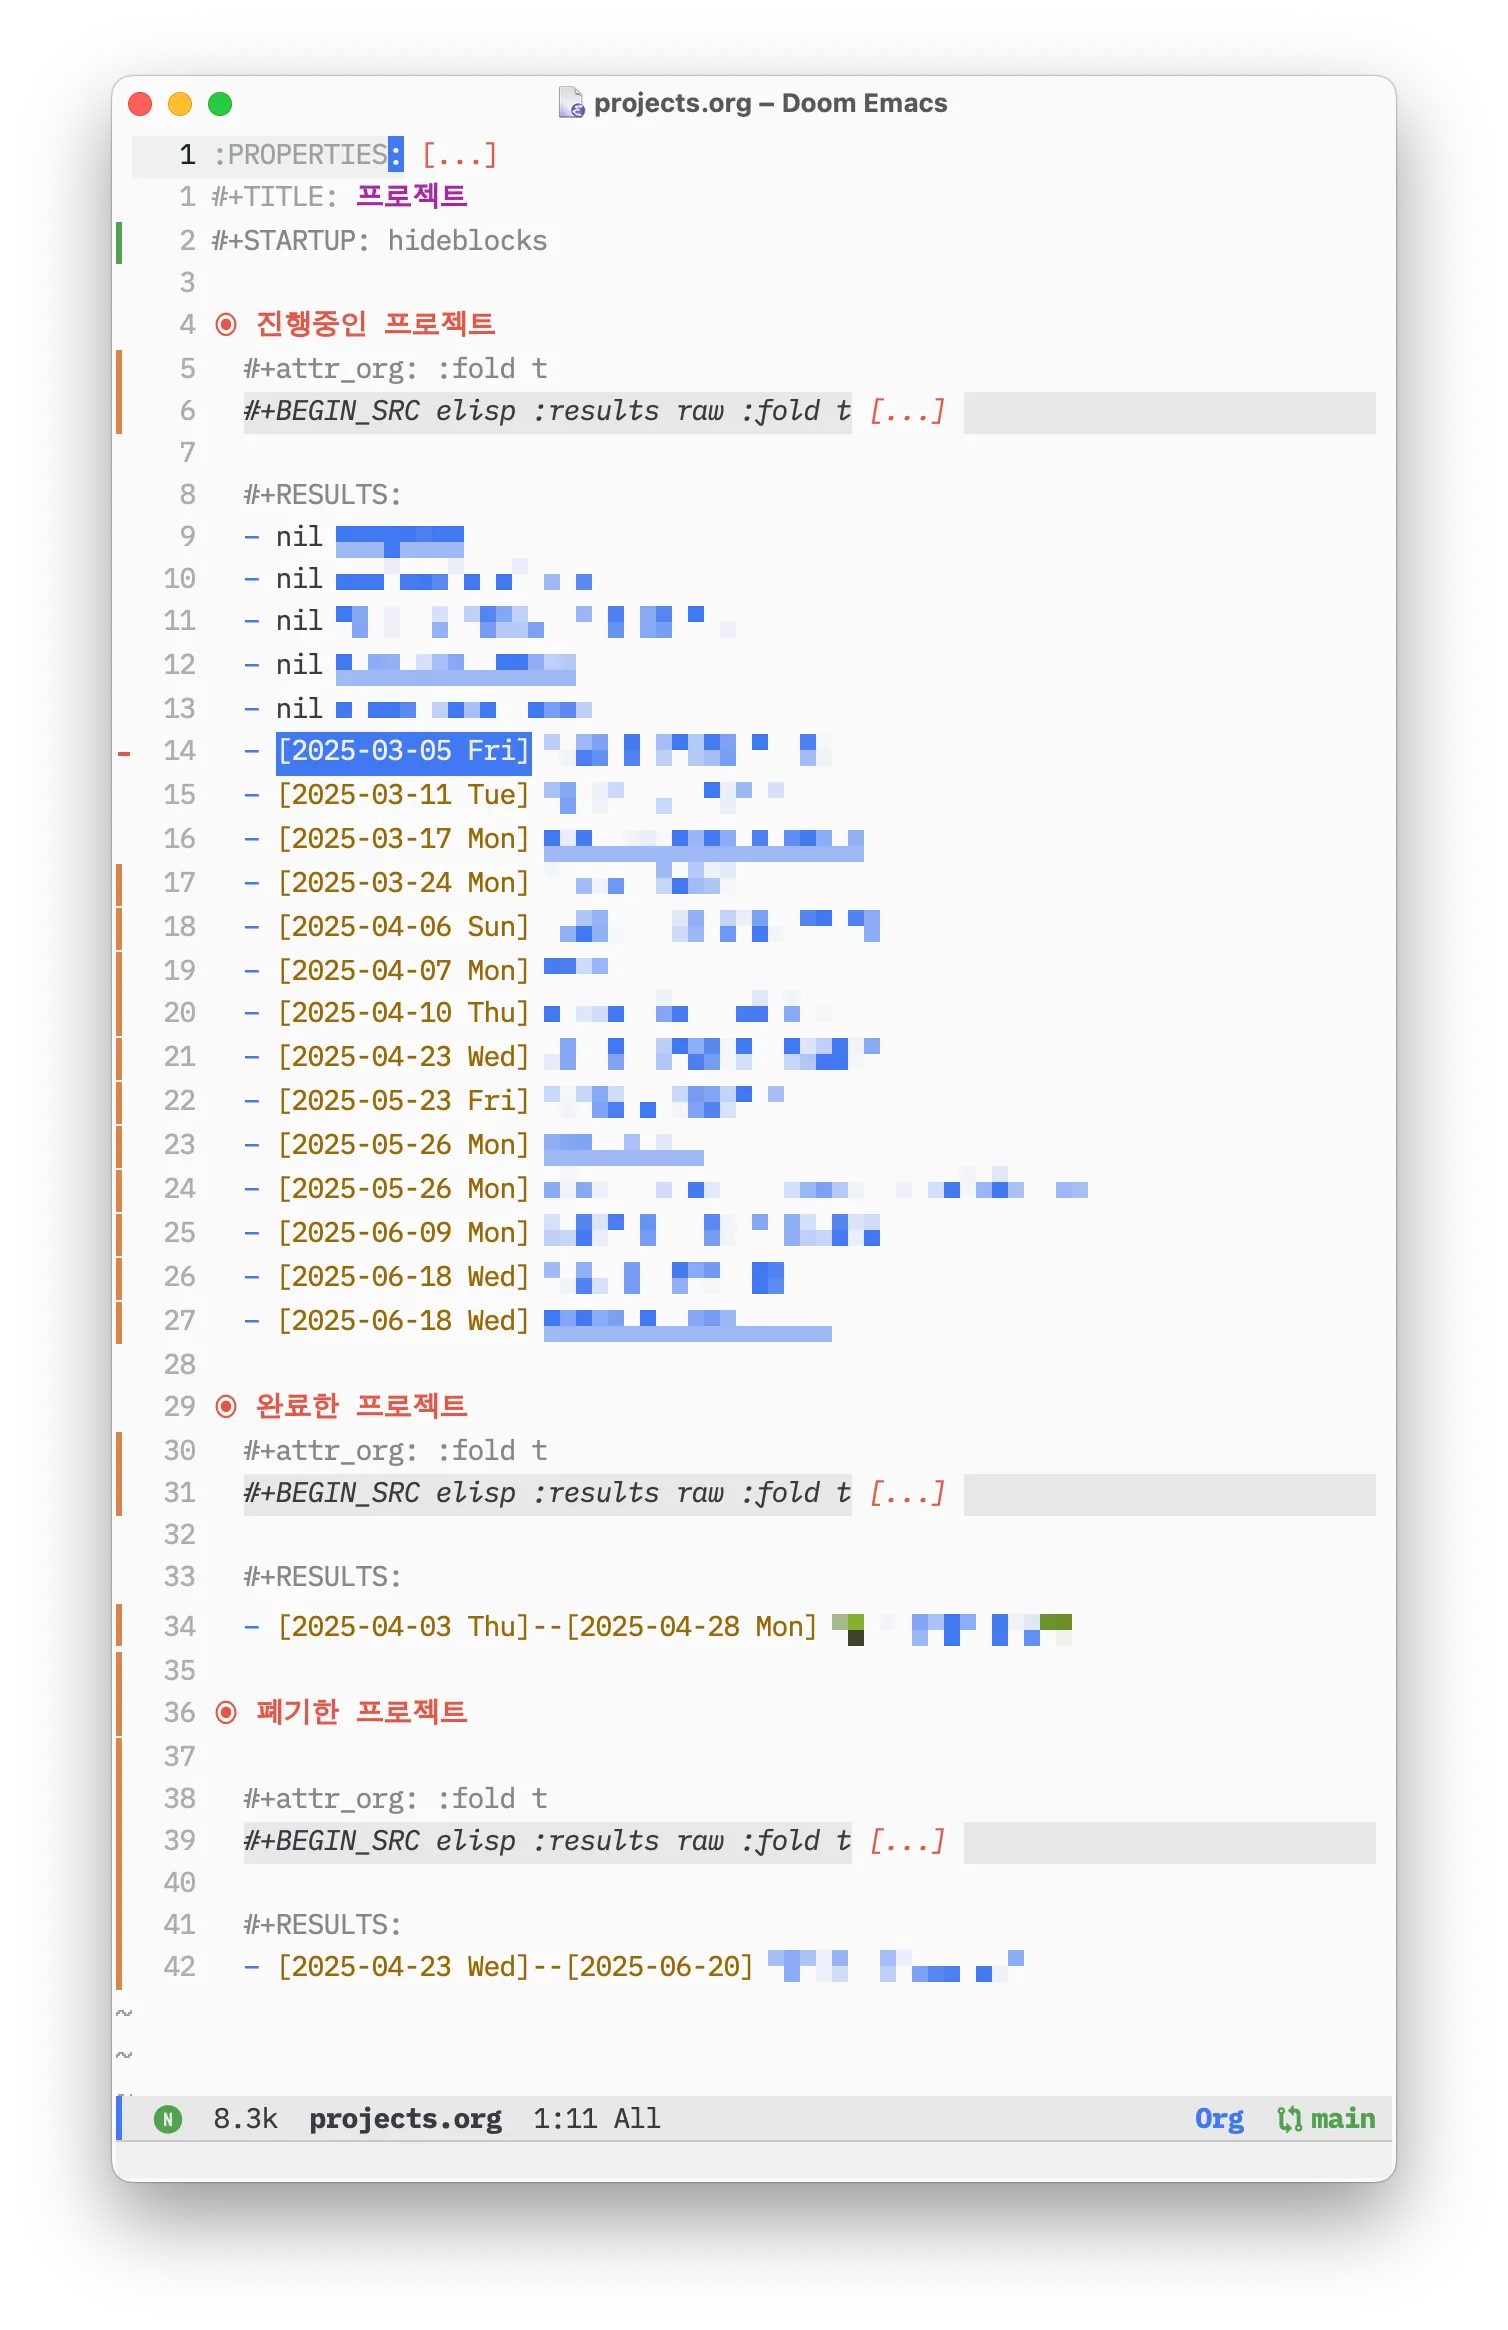This screenshot has width=1508, height=2330.
Task: Expand the folded :PROPERTIES: drawer ellipsis
Action: coord(459,155)
